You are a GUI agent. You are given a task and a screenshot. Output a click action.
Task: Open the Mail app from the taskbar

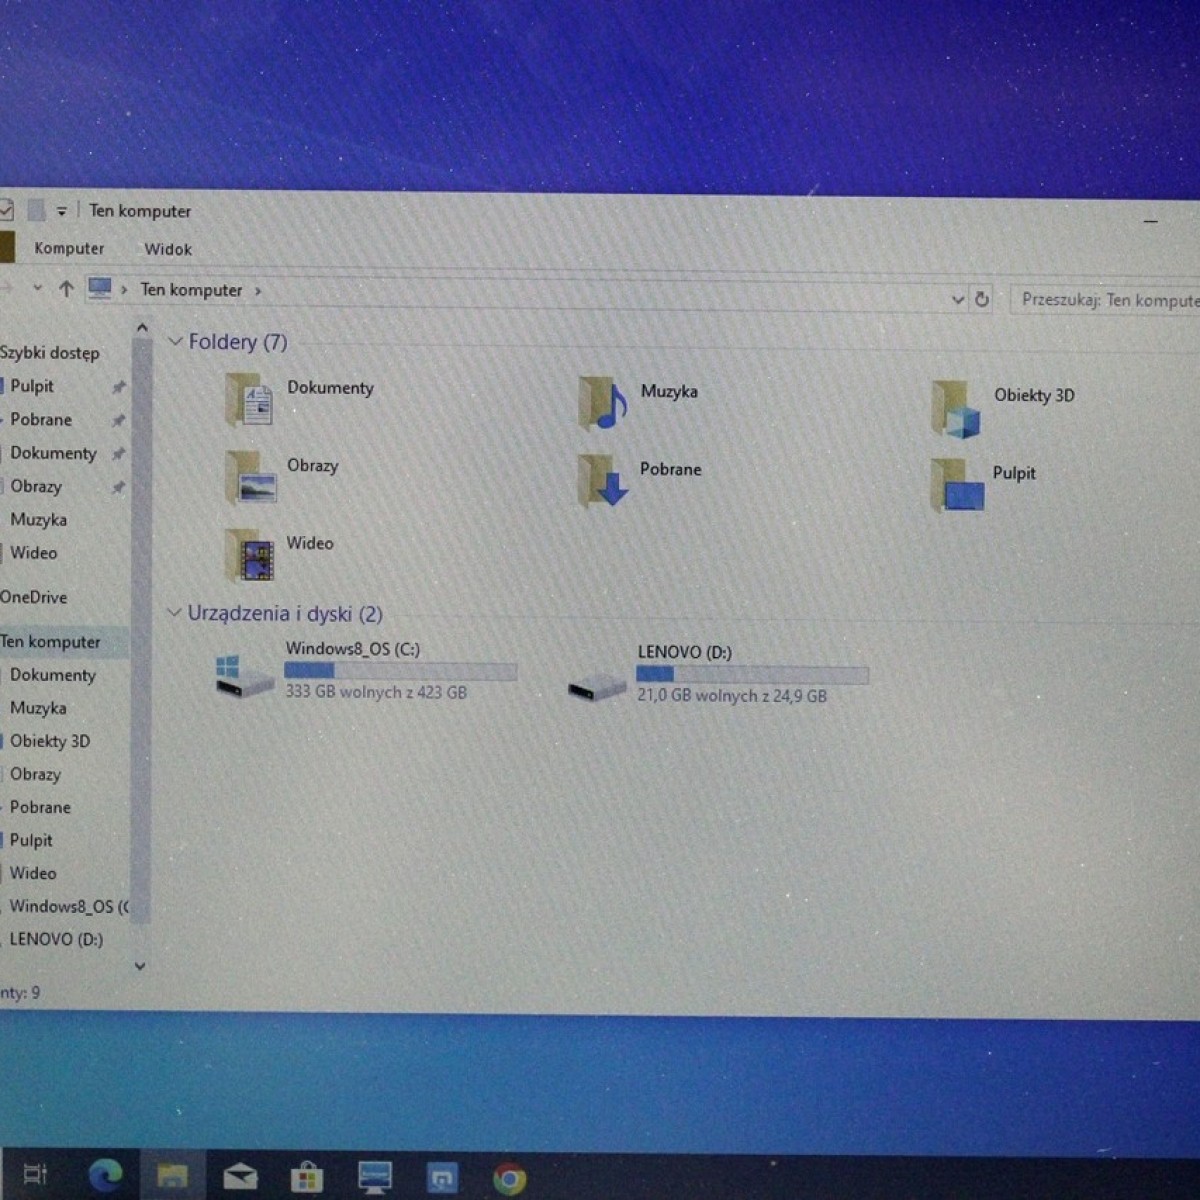tap(240, 1177)
